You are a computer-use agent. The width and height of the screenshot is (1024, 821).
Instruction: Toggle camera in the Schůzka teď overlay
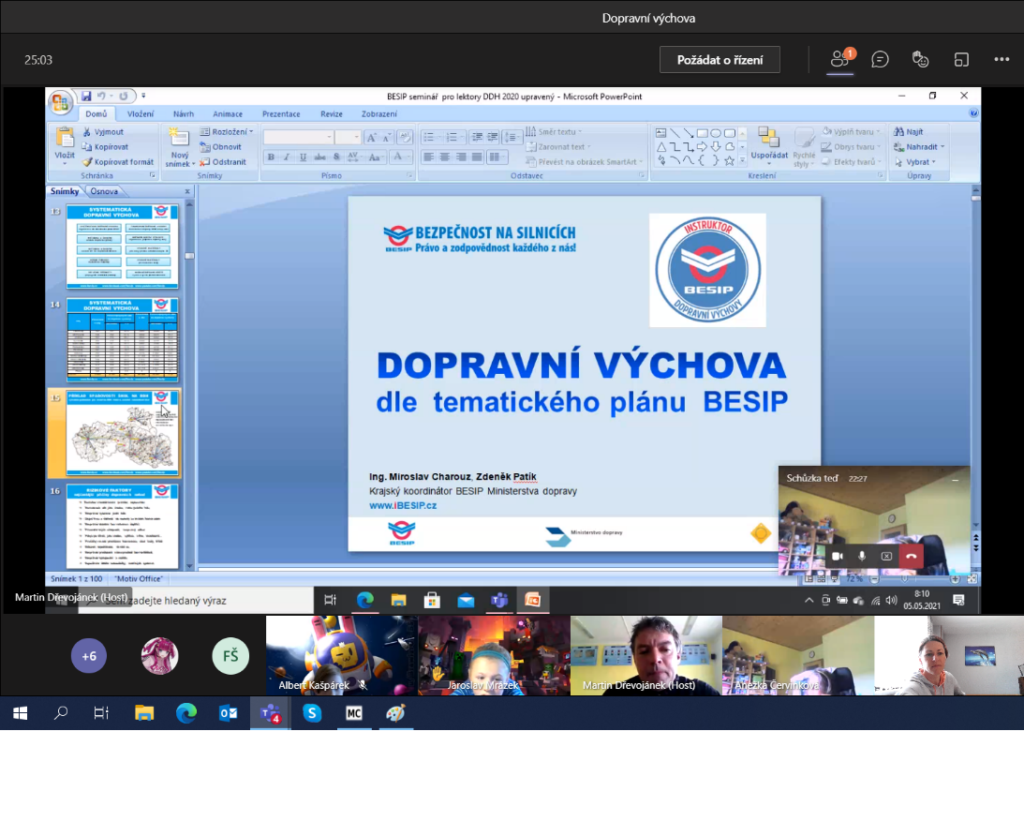pyautogui.click(x=837, y=556)
